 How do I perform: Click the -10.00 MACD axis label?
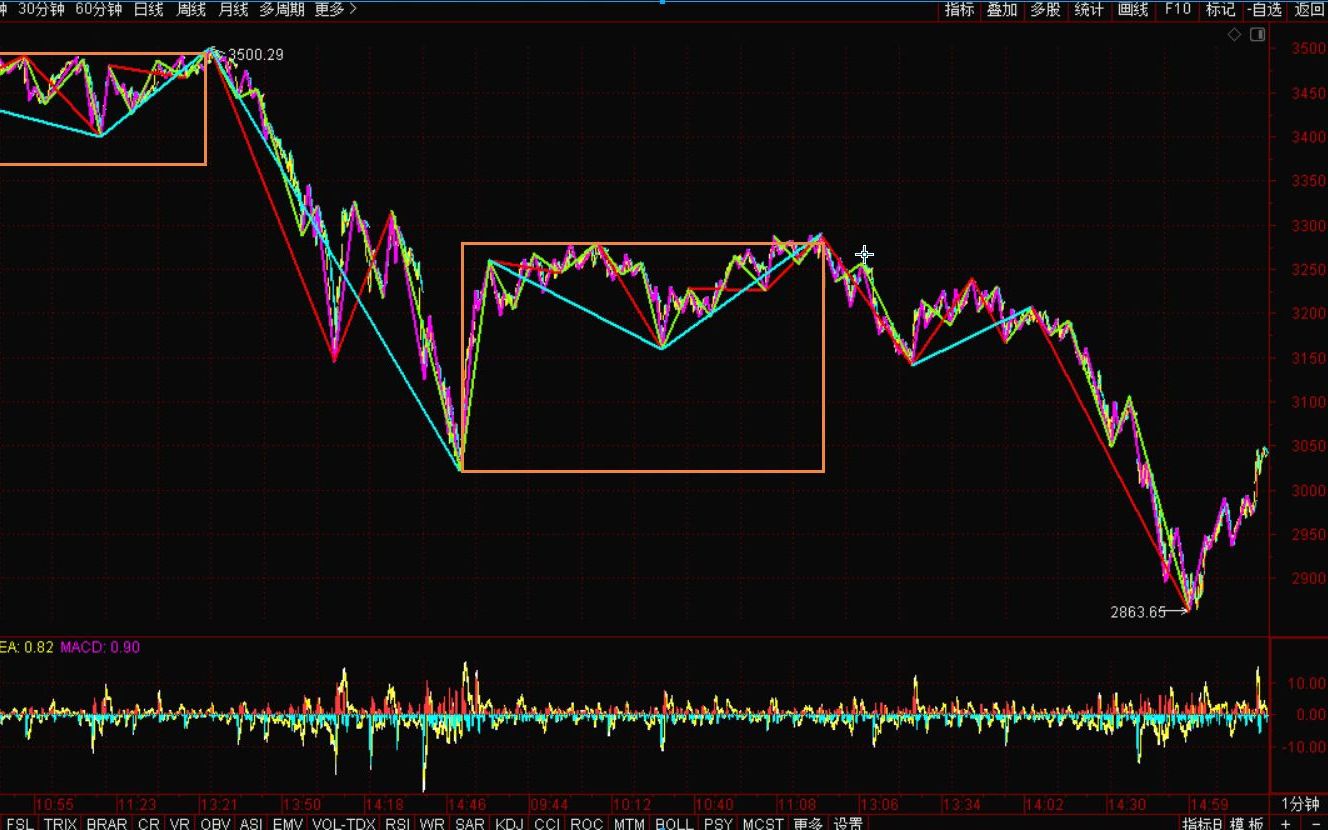click(1306, 747)
